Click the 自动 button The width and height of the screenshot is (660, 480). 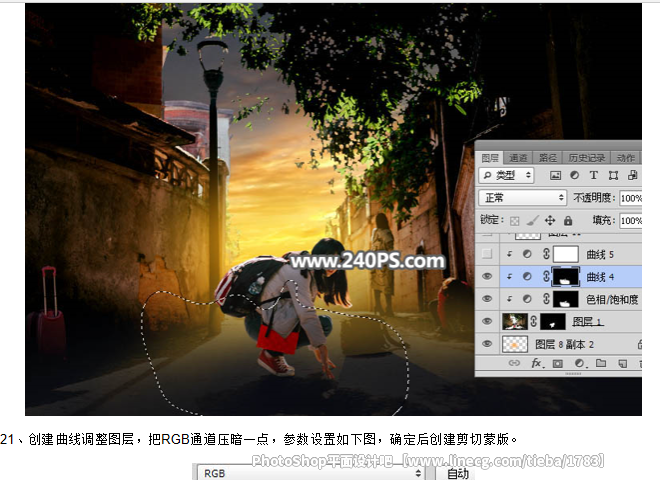[457, 473]
